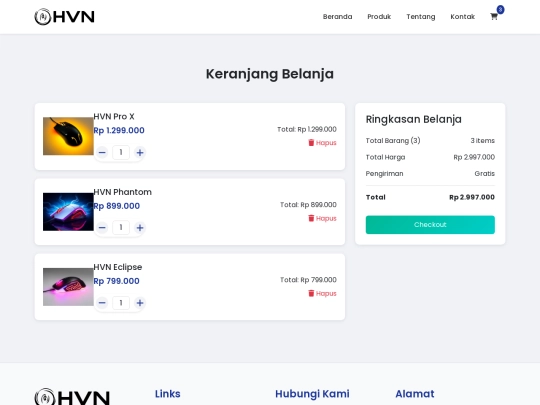
Task: Click the cart count badge
Action: click(x=500, y=10)
